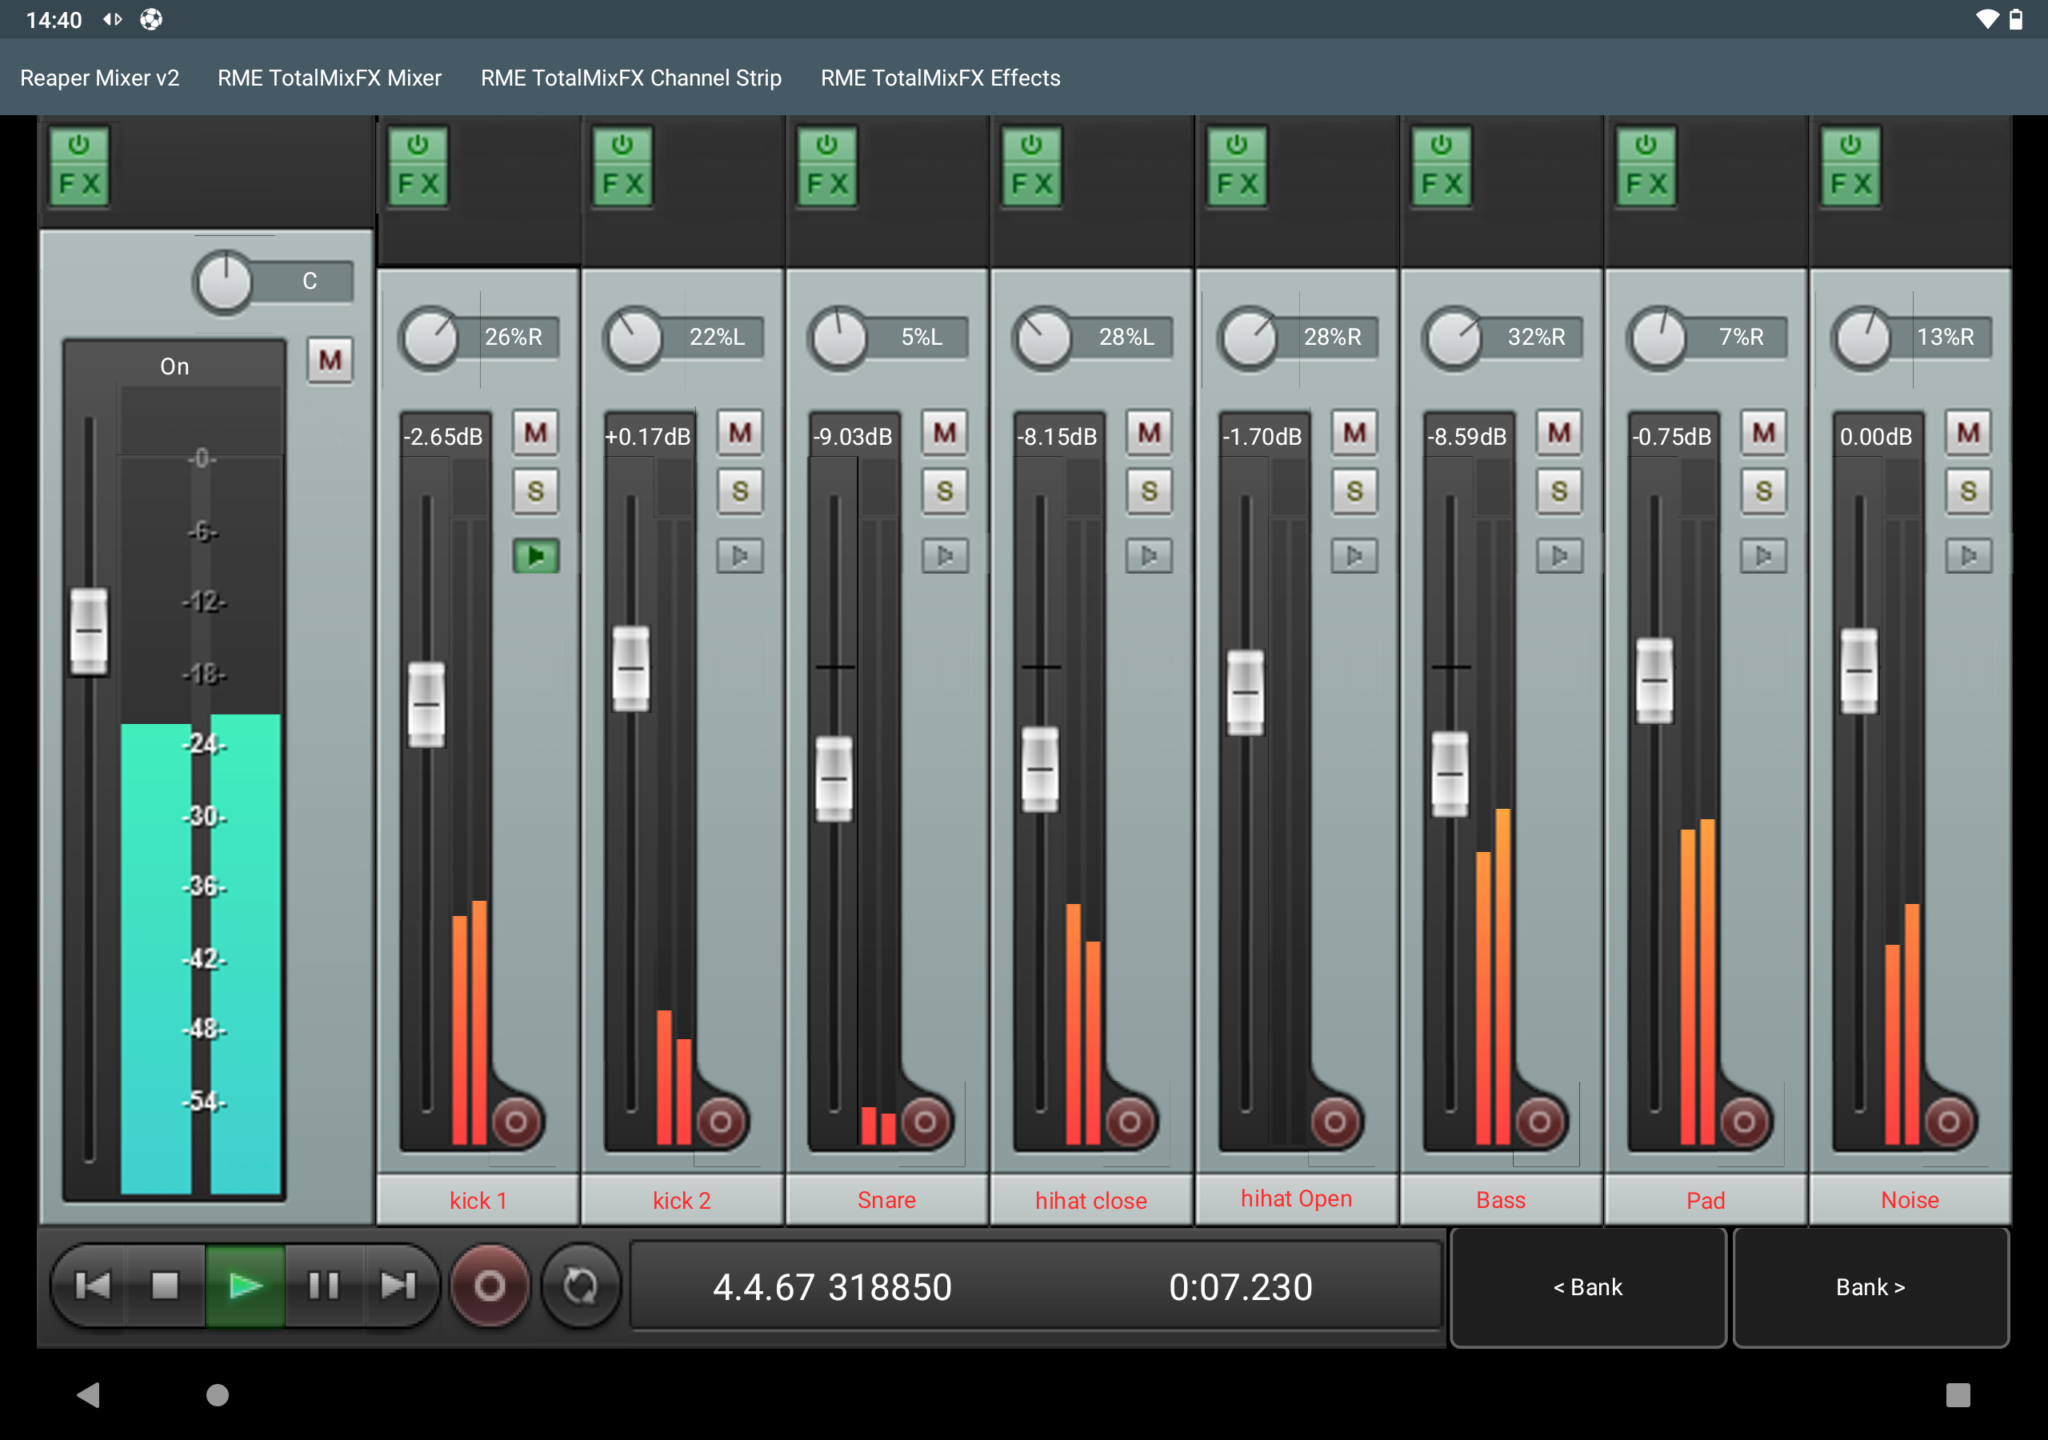Image resolution: width=2048 pixels, height=1440 pixels.
Task: Switch to RME TotalMixFX Mixer tab
Action: pos(329,77)
